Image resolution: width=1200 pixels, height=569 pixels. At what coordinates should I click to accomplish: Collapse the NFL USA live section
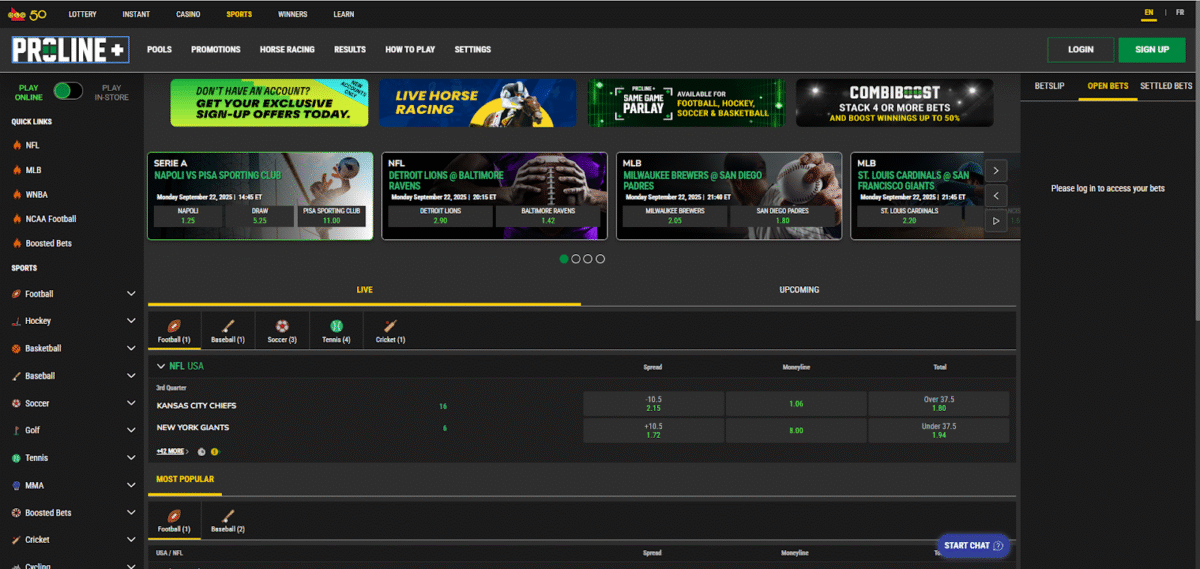161,366
